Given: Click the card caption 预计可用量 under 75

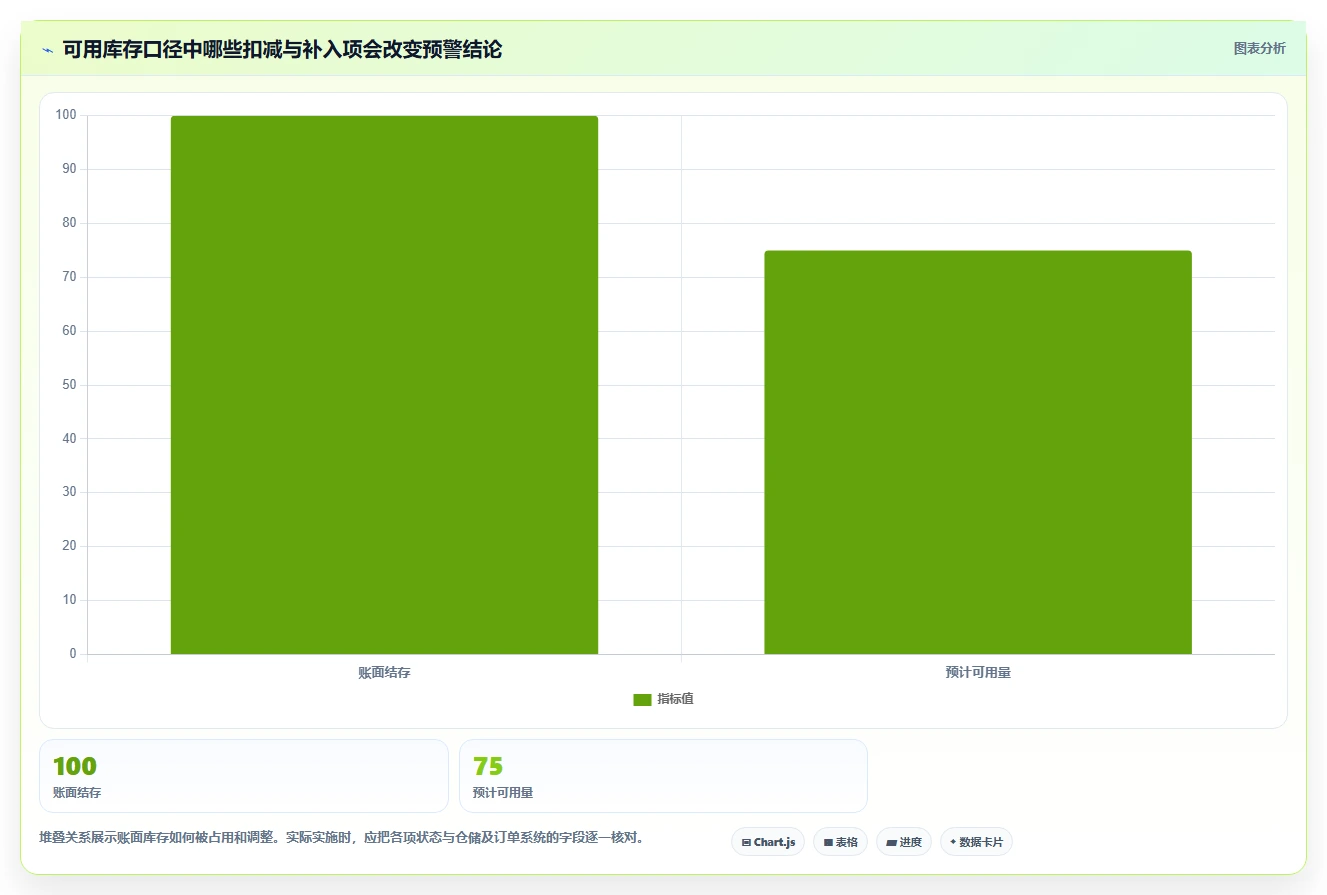Looking at the screenshot, I should (503, 792).
